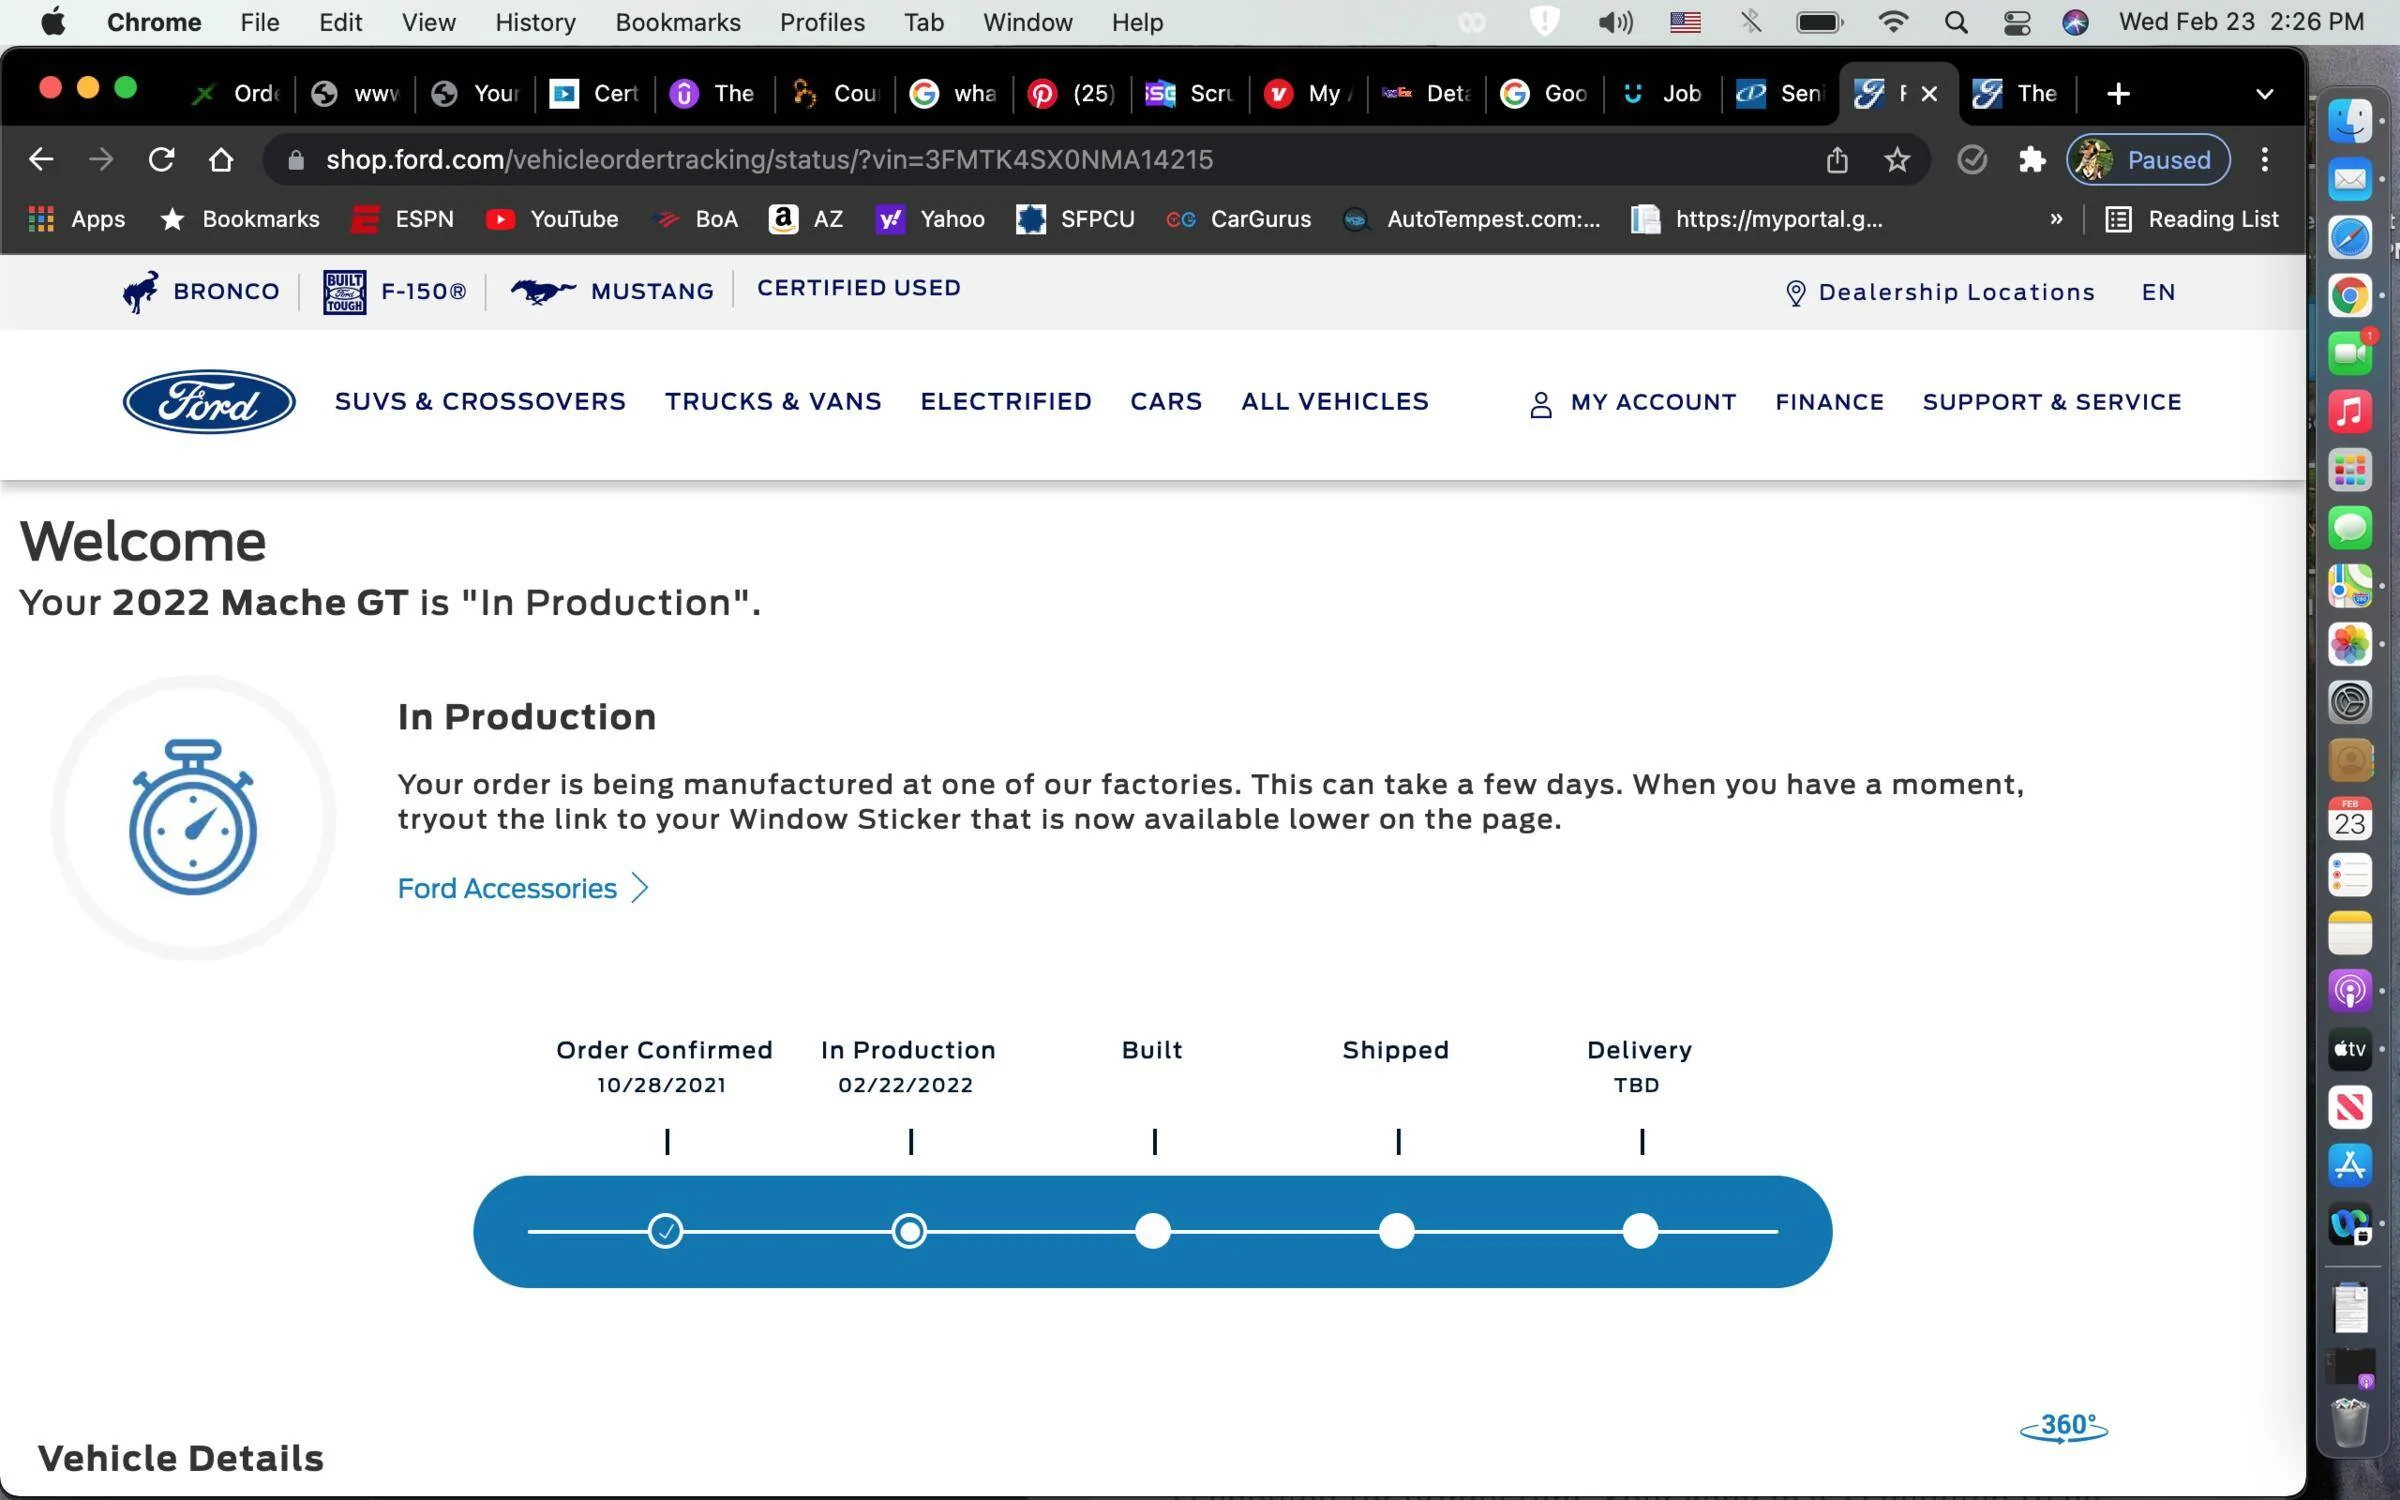This screenshot has height=1500, width=2400.
Task: Click the CERTIFIED USED link
Action: tap(858, 288)
